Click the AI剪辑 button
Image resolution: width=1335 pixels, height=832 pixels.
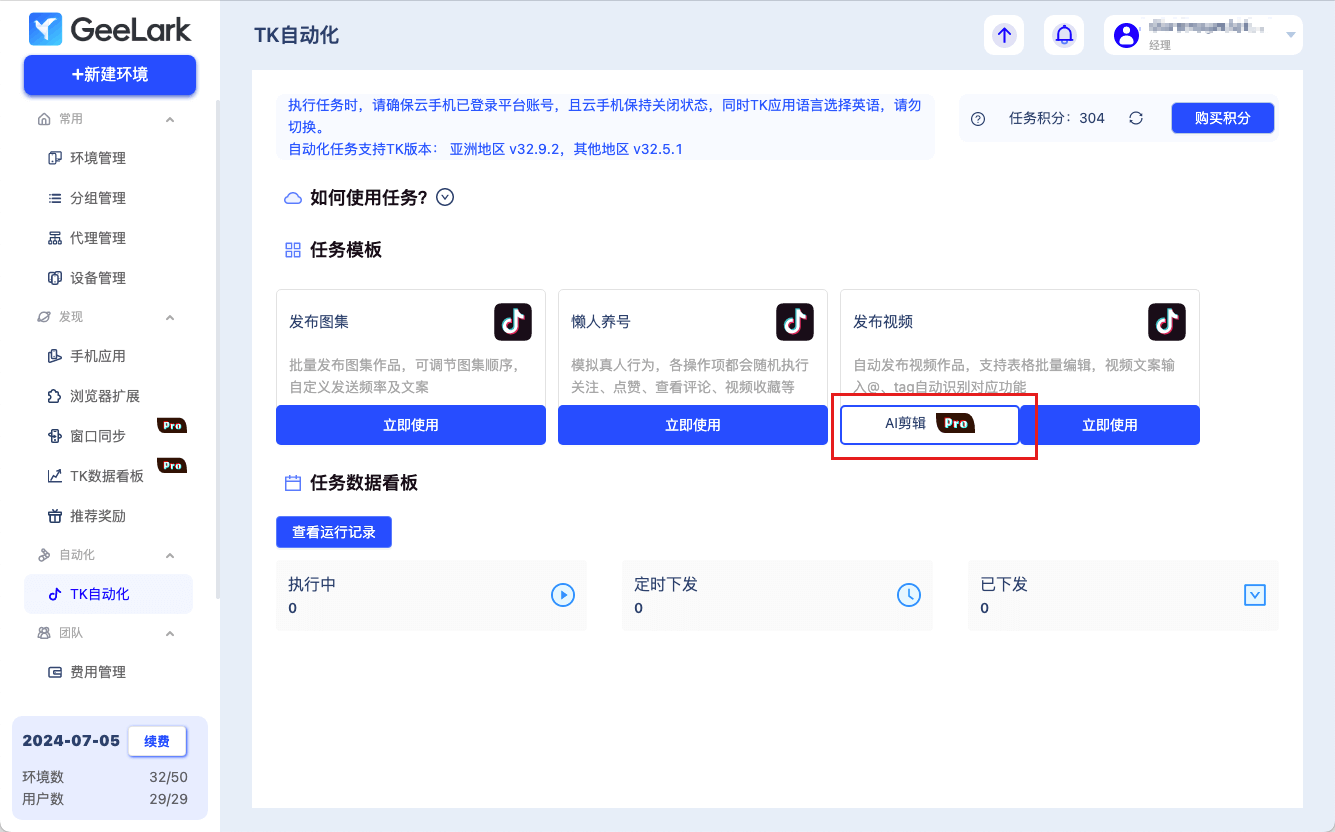click(929, 424)
